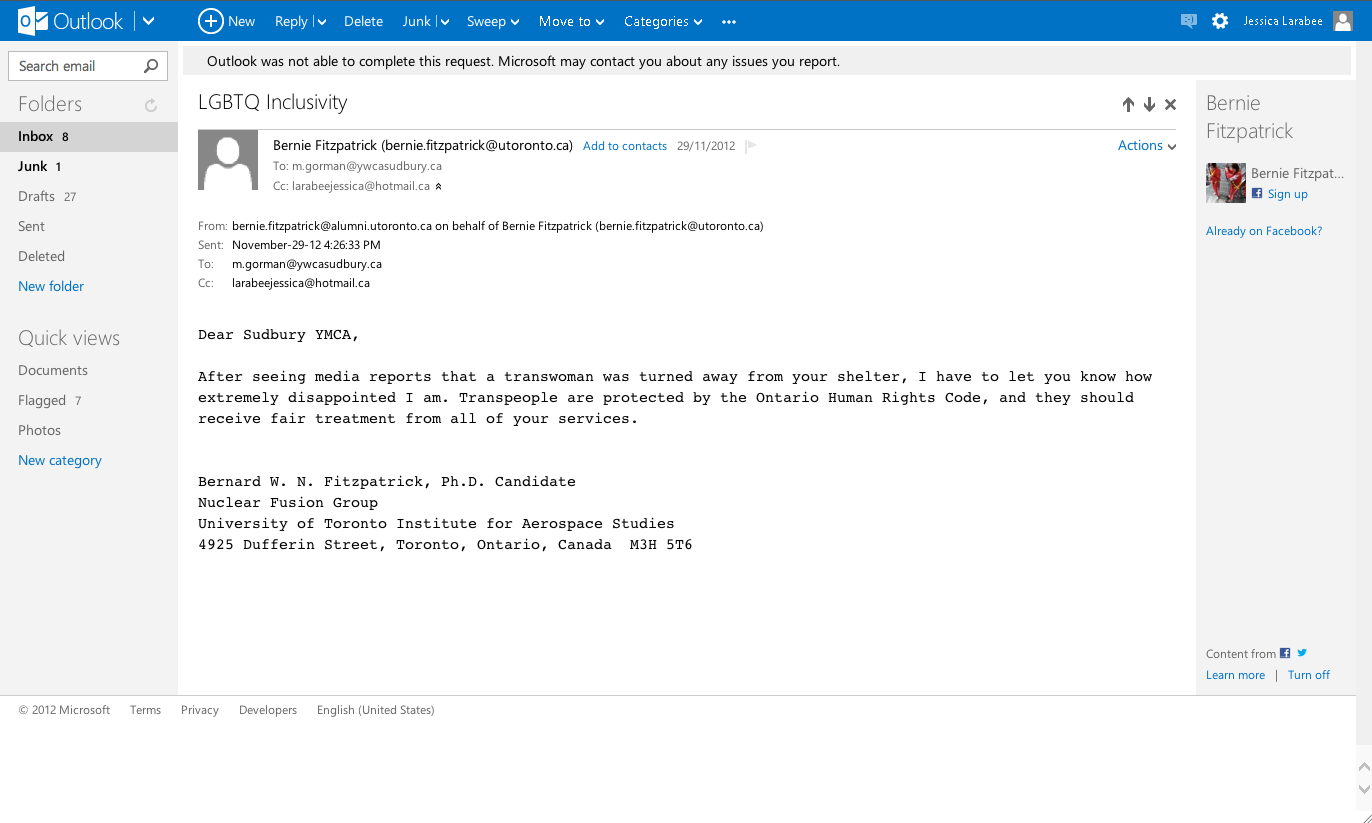Click the date 29/11/2012
Image resolution: width=1372 pixels, height=823 pixels.
pos(706,146)
